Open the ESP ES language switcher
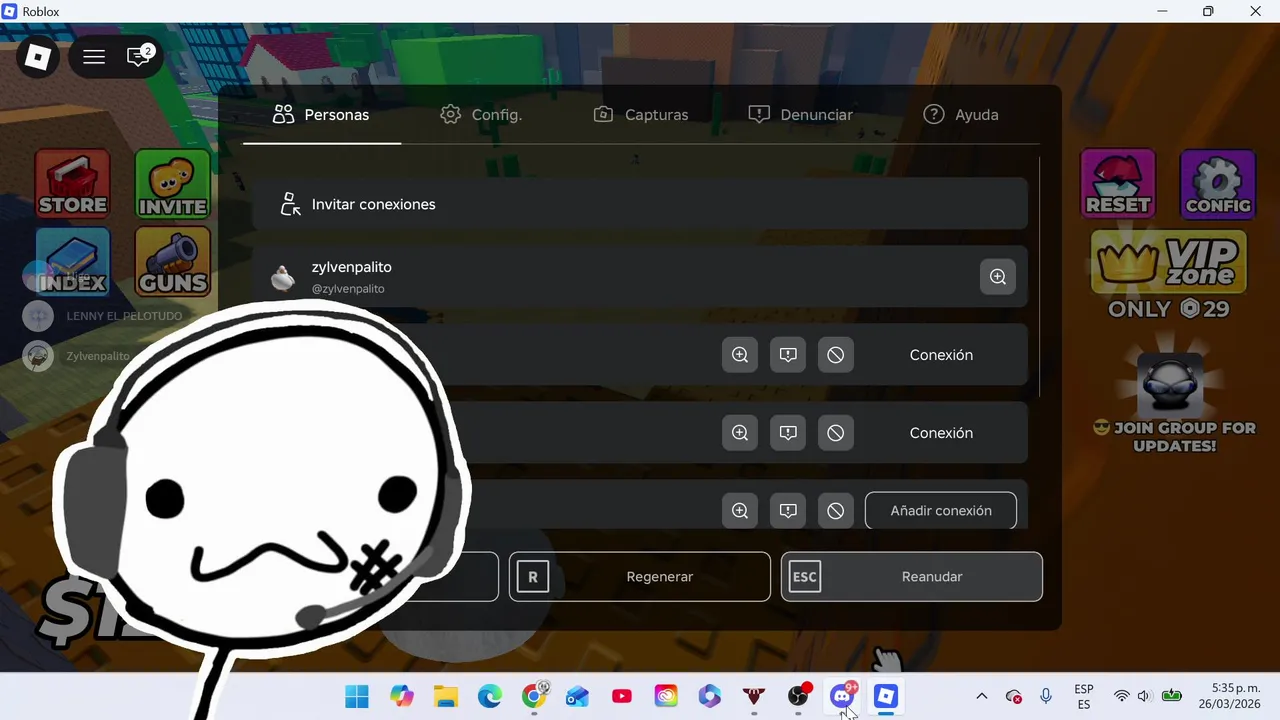Image resolution: width=1280 pixels, height=720 pixels. [1084, 697]
